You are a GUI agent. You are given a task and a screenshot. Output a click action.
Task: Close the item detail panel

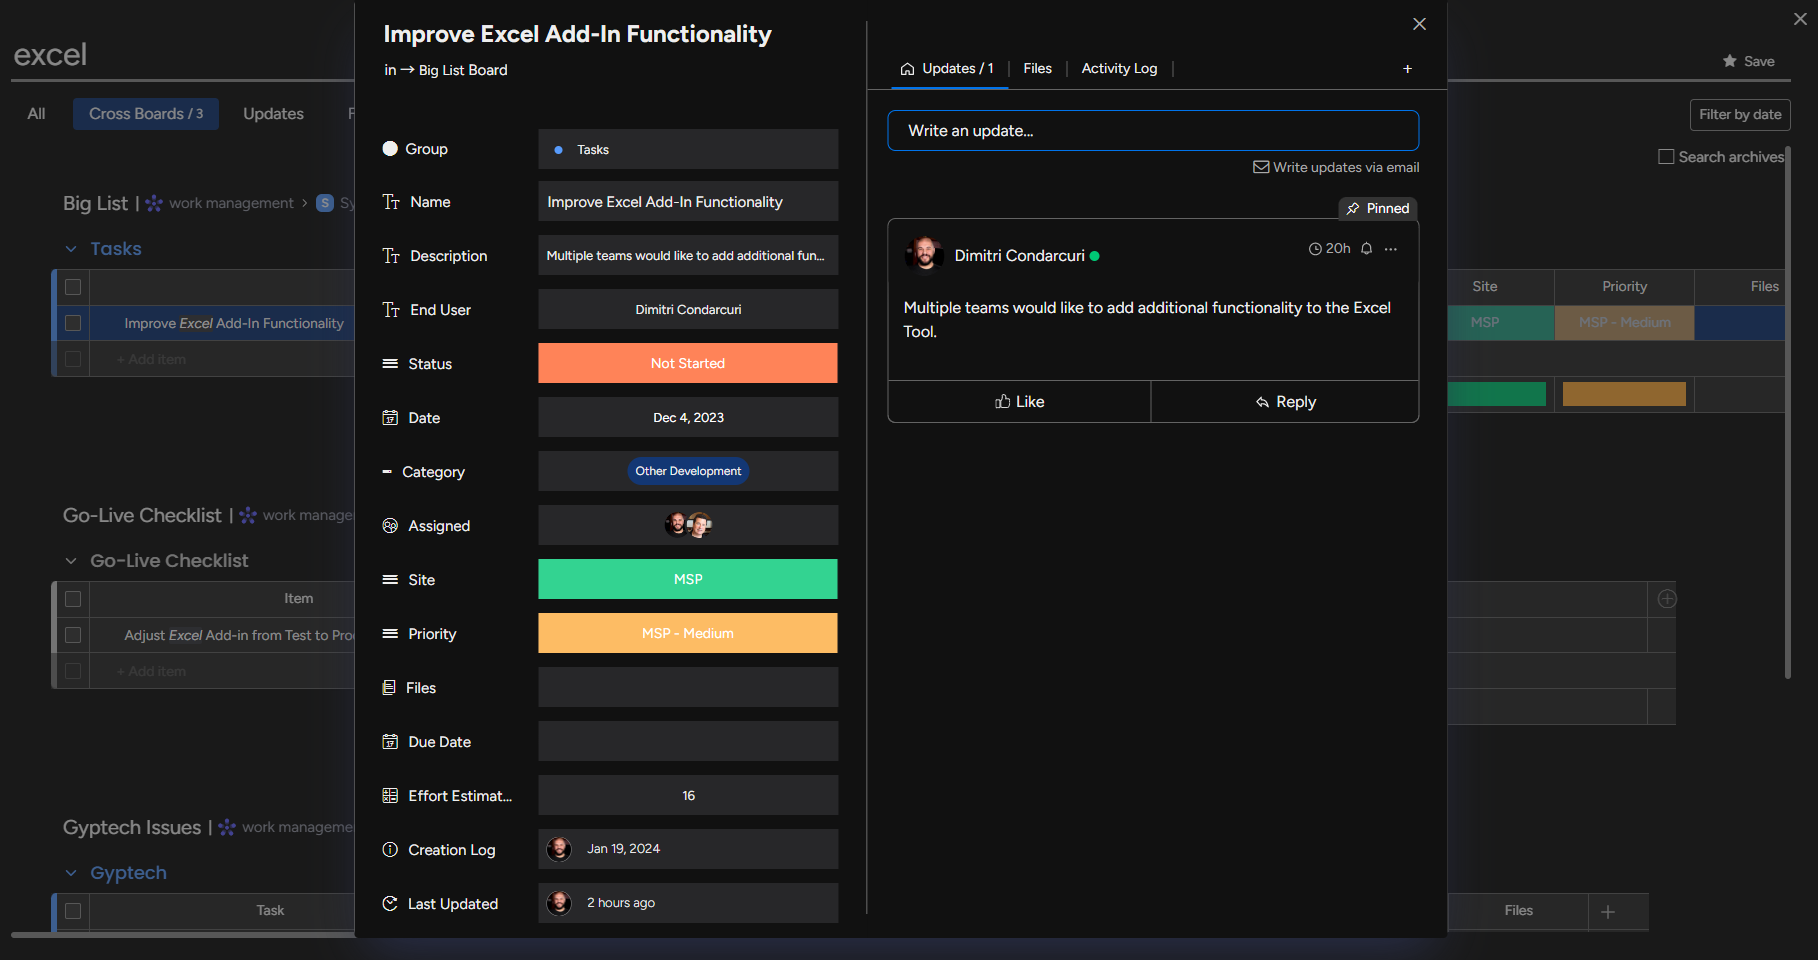[1419, 24]
